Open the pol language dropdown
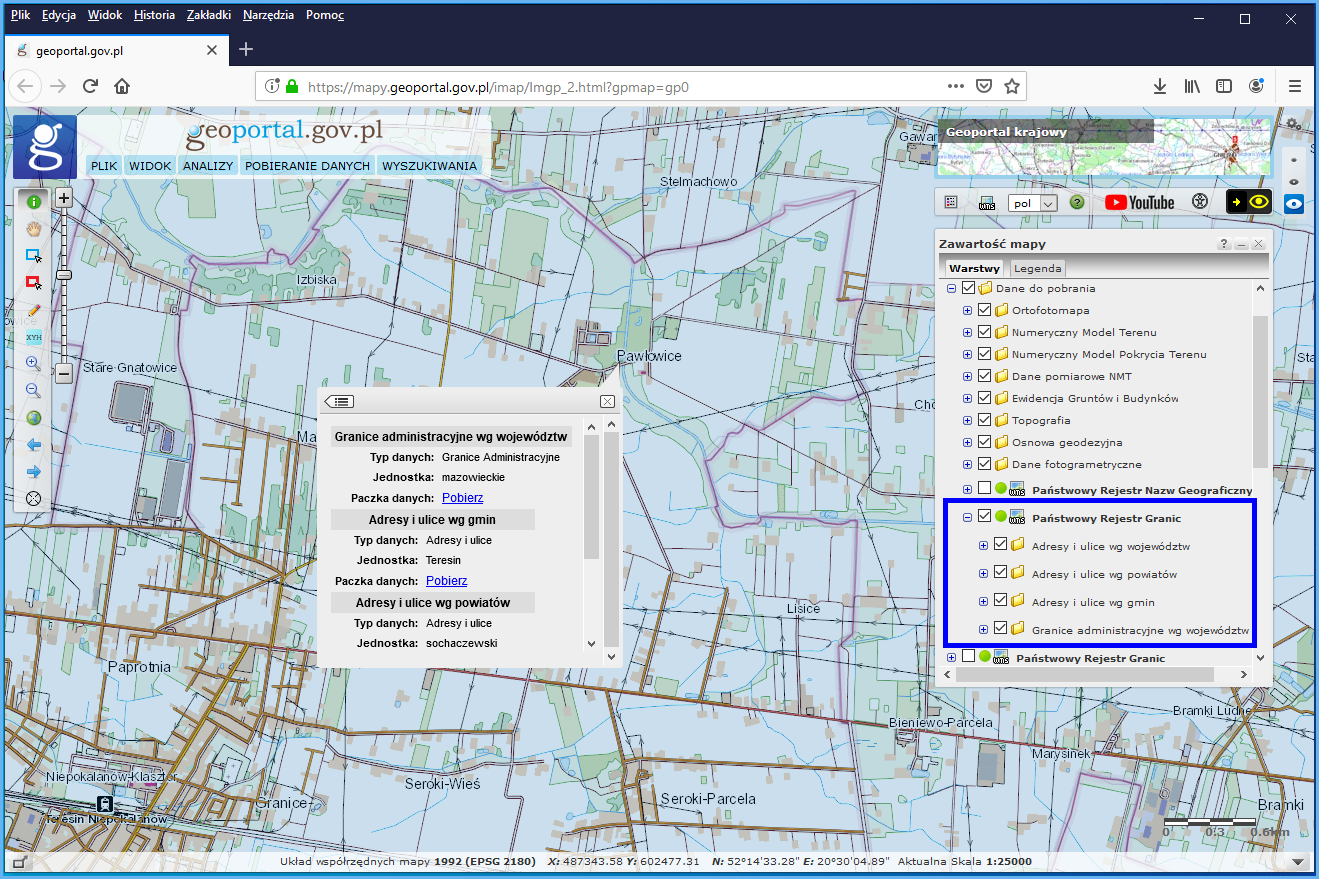This screenshot has height=879, width=1319. 1033,203
